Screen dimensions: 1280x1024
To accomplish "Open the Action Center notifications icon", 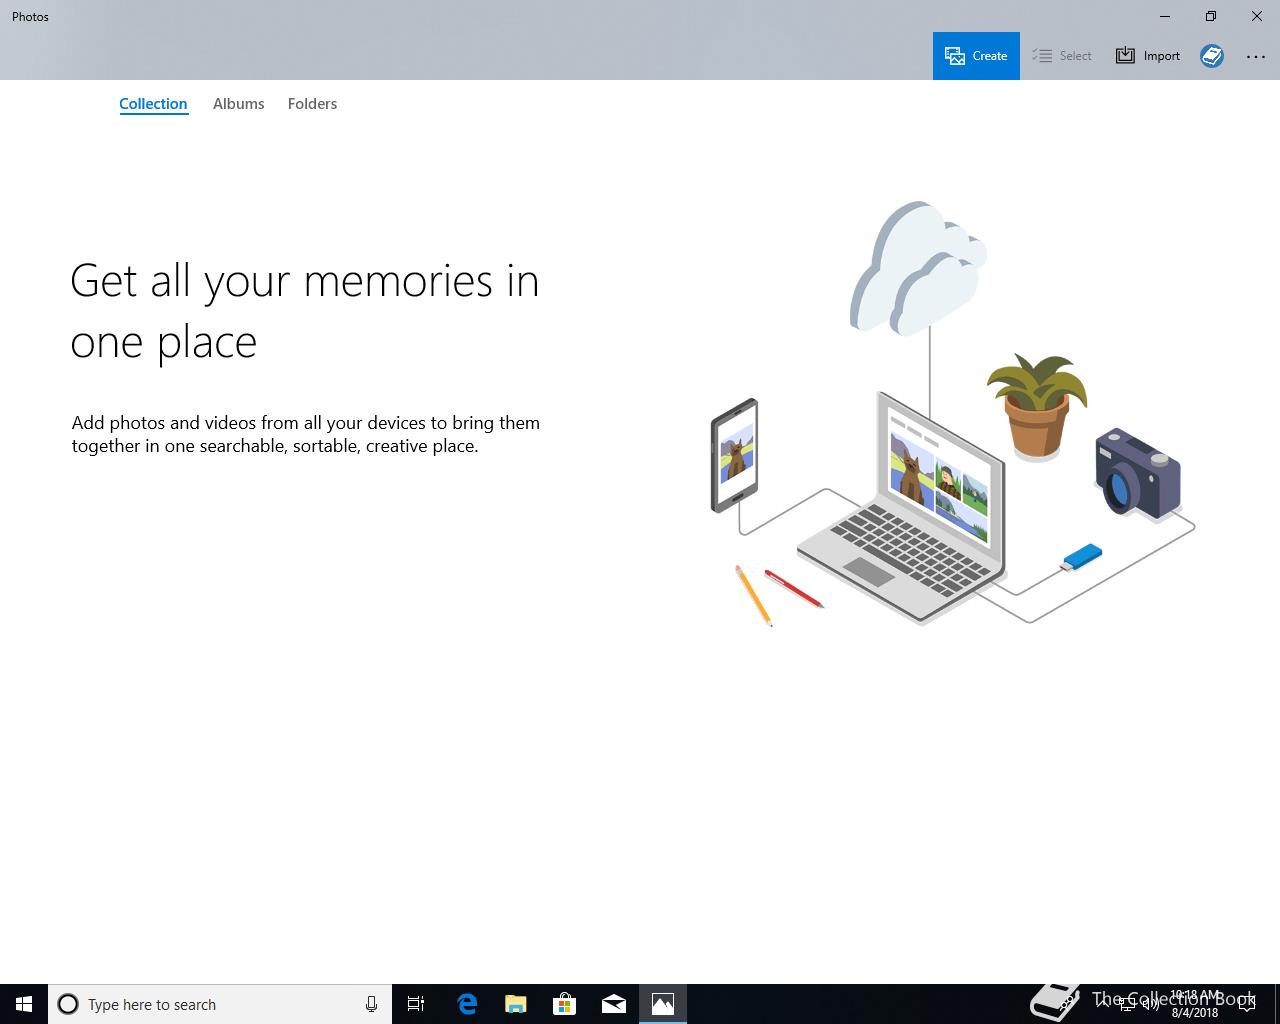I will (x=1246, y=1004).
